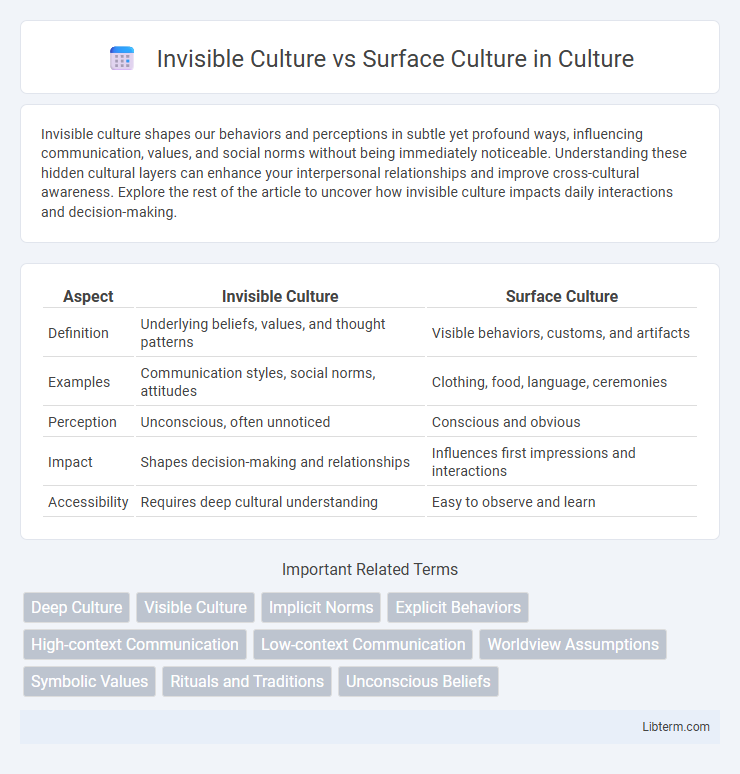
Task: Click 'Easy to observe and learn' cell
Action: click(562, 502)
